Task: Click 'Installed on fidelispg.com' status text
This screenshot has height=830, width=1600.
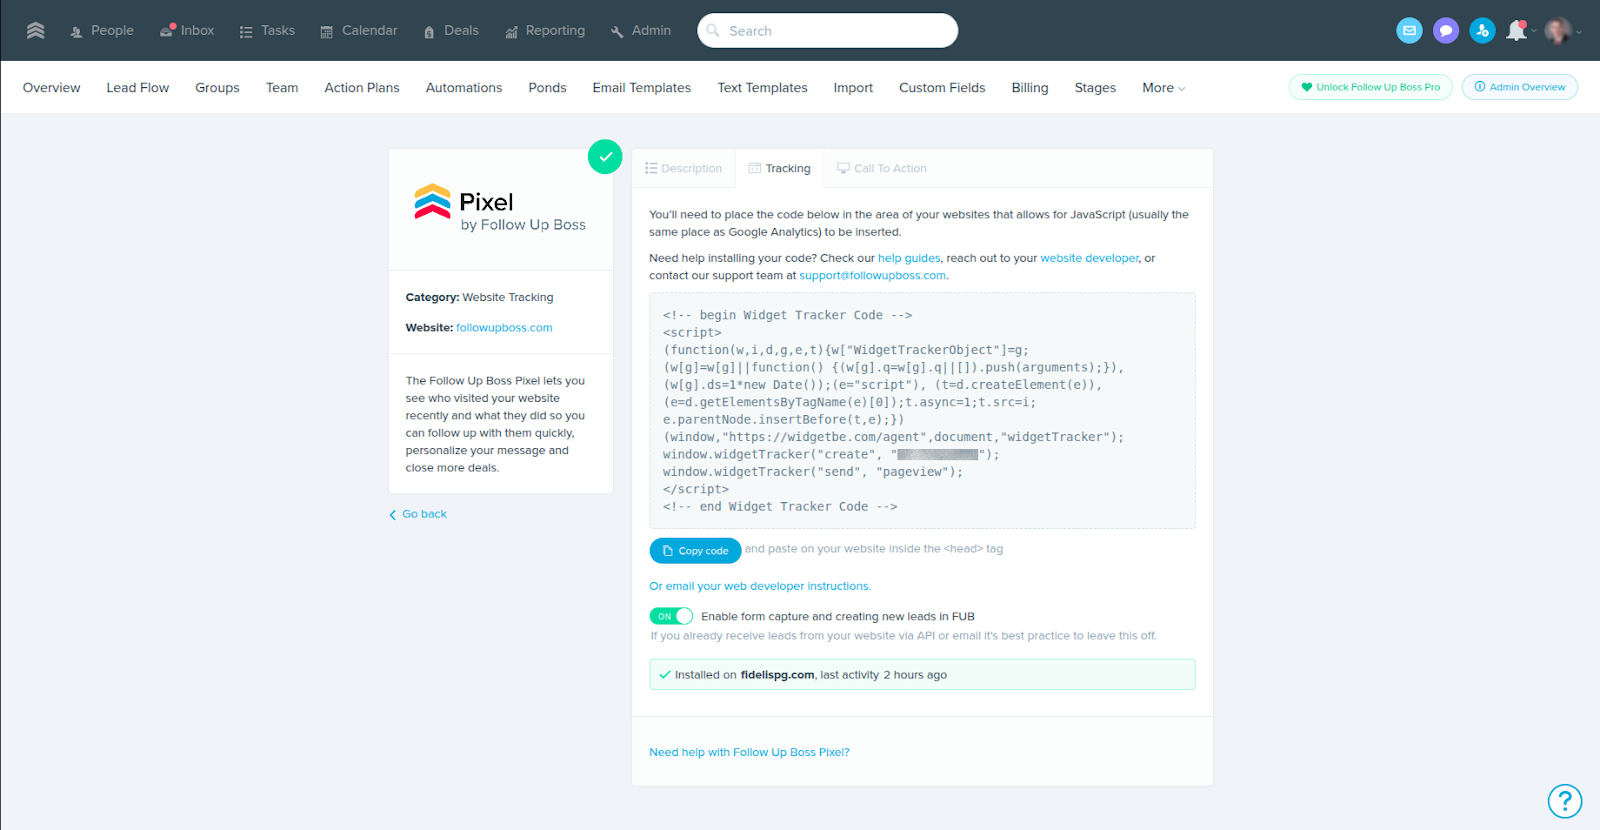Action: click(810, 675)
